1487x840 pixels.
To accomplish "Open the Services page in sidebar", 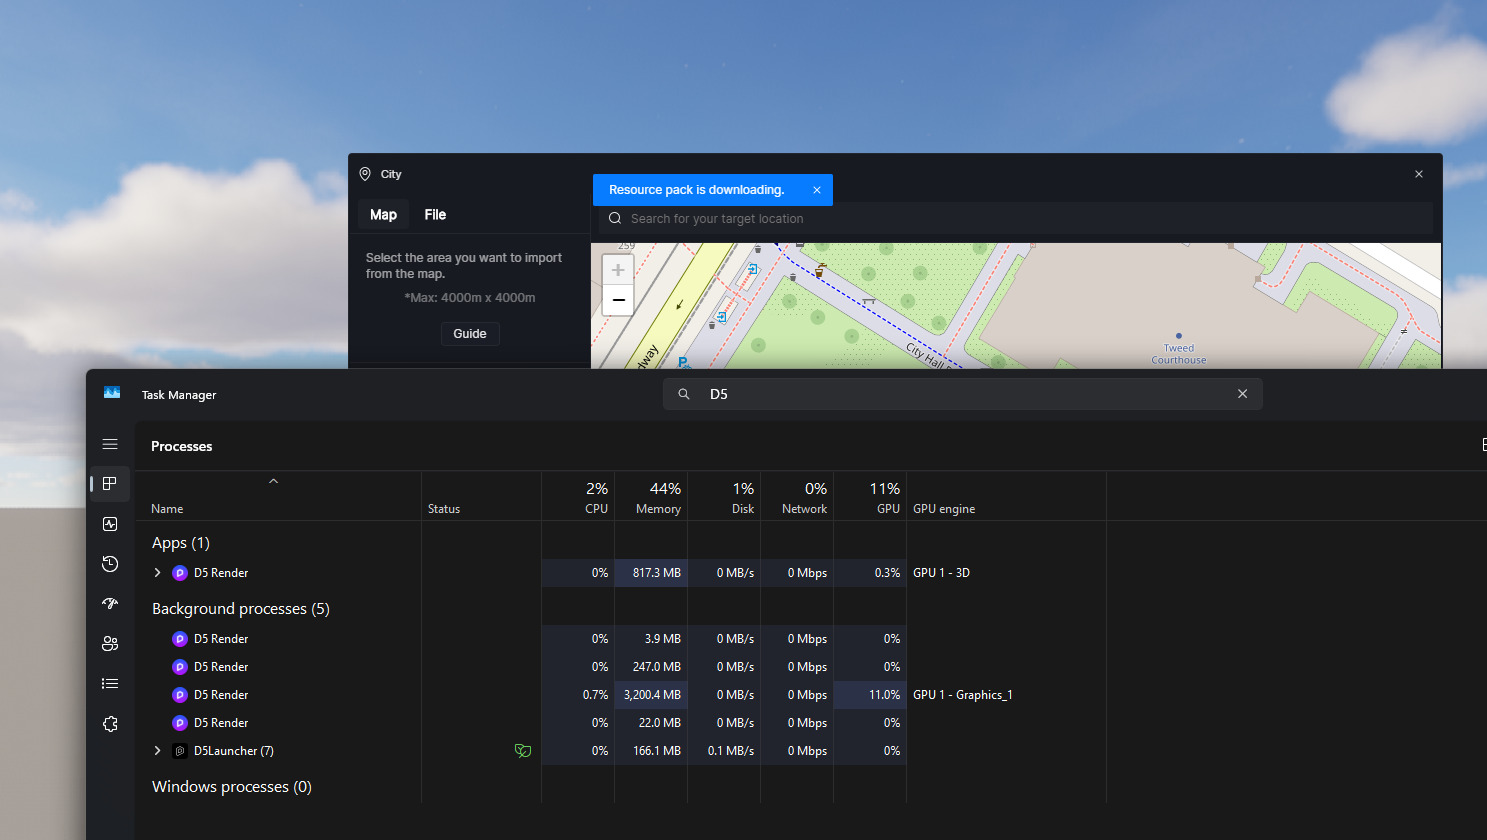I will point(110,724).
